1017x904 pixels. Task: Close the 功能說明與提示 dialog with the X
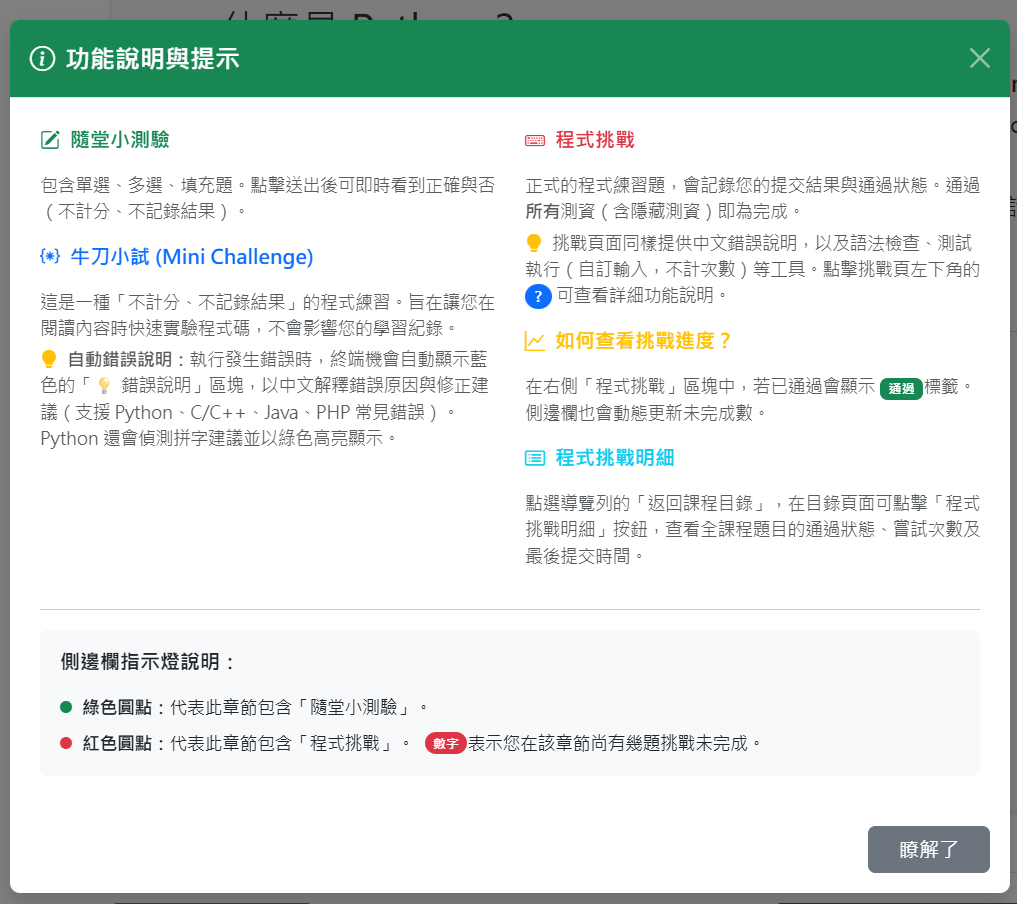click(x=979, y=58)
